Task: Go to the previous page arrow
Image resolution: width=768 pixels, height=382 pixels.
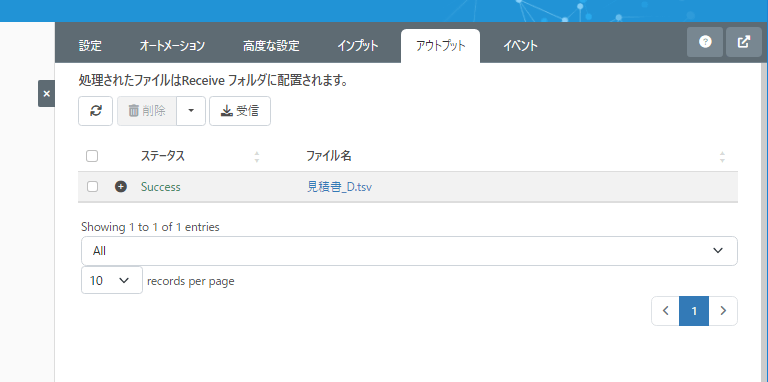Action: click(x=665, y=311)
